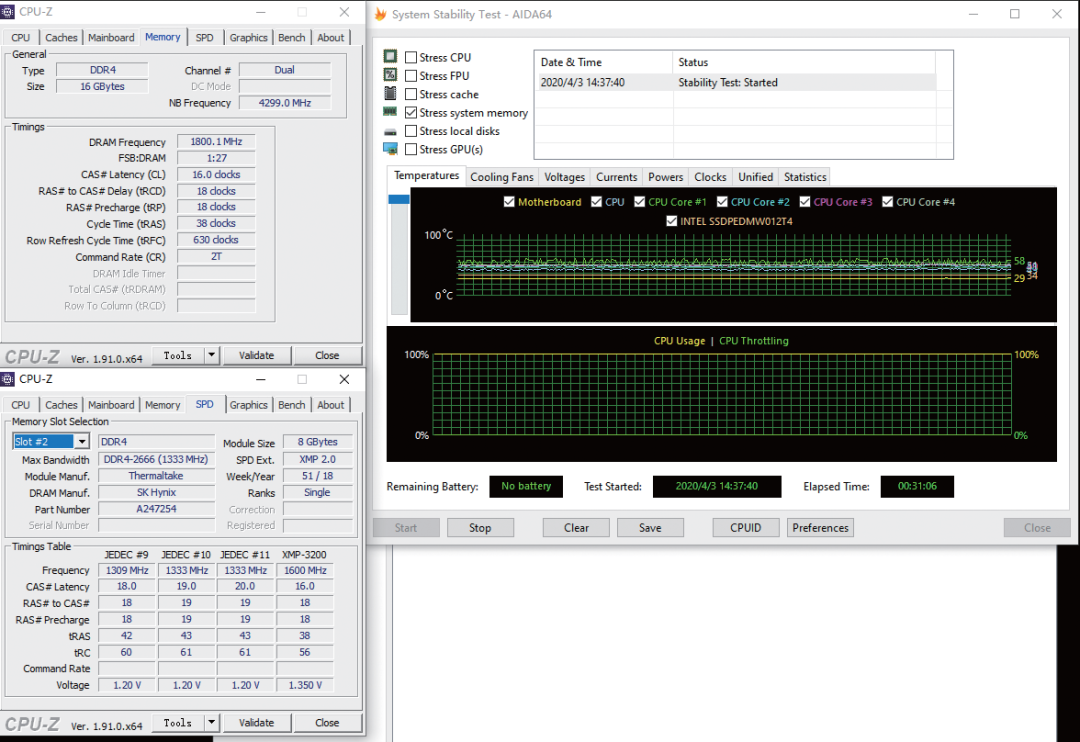
Task: Open the Powers tab
Action: click(665, 177)
